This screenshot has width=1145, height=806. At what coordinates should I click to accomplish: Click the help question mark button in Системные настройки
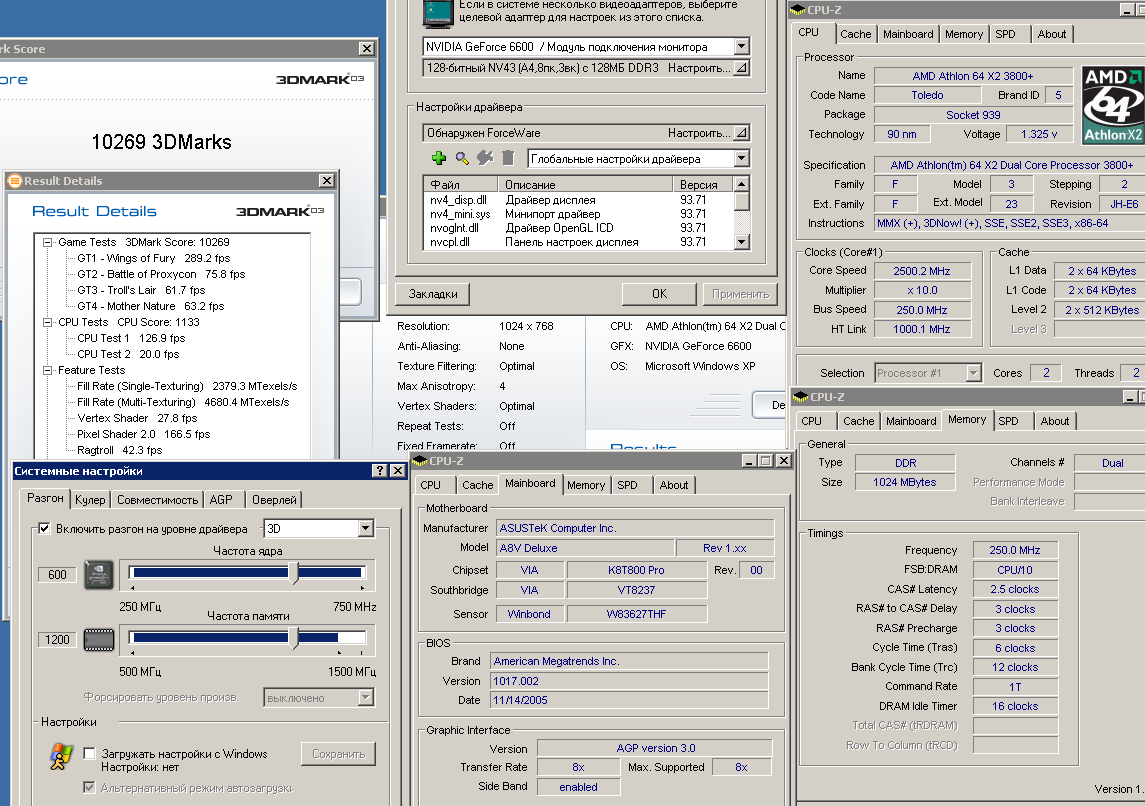point(380,471)
